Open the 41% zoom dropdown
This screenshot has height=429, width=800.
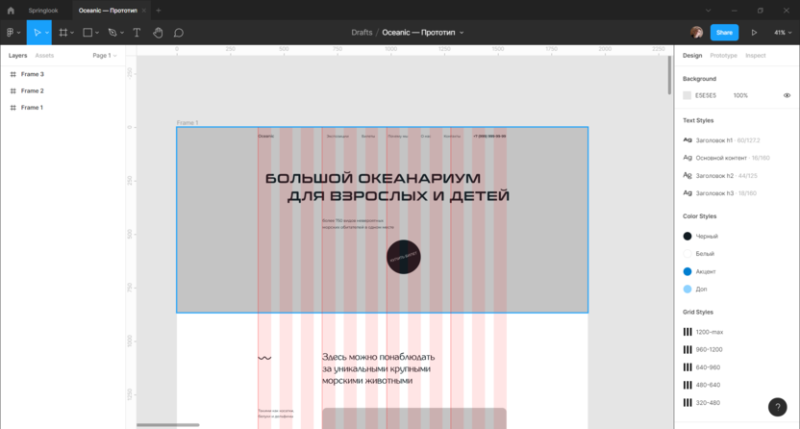(x=783, y=33)
